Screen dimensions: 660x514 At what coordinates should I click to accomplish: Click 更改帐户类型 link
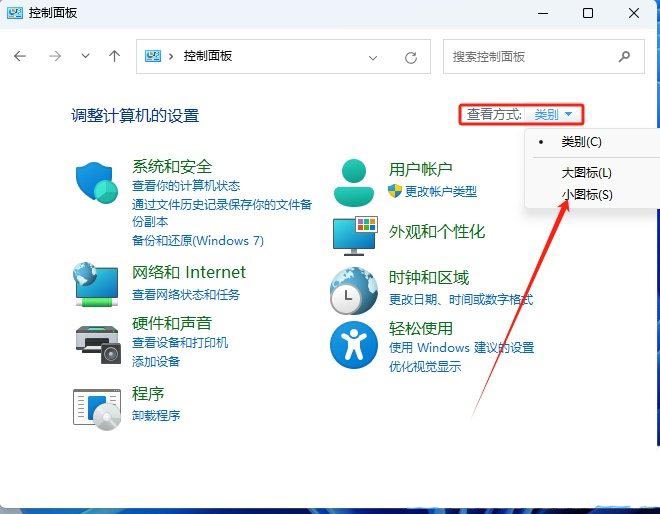441,192
